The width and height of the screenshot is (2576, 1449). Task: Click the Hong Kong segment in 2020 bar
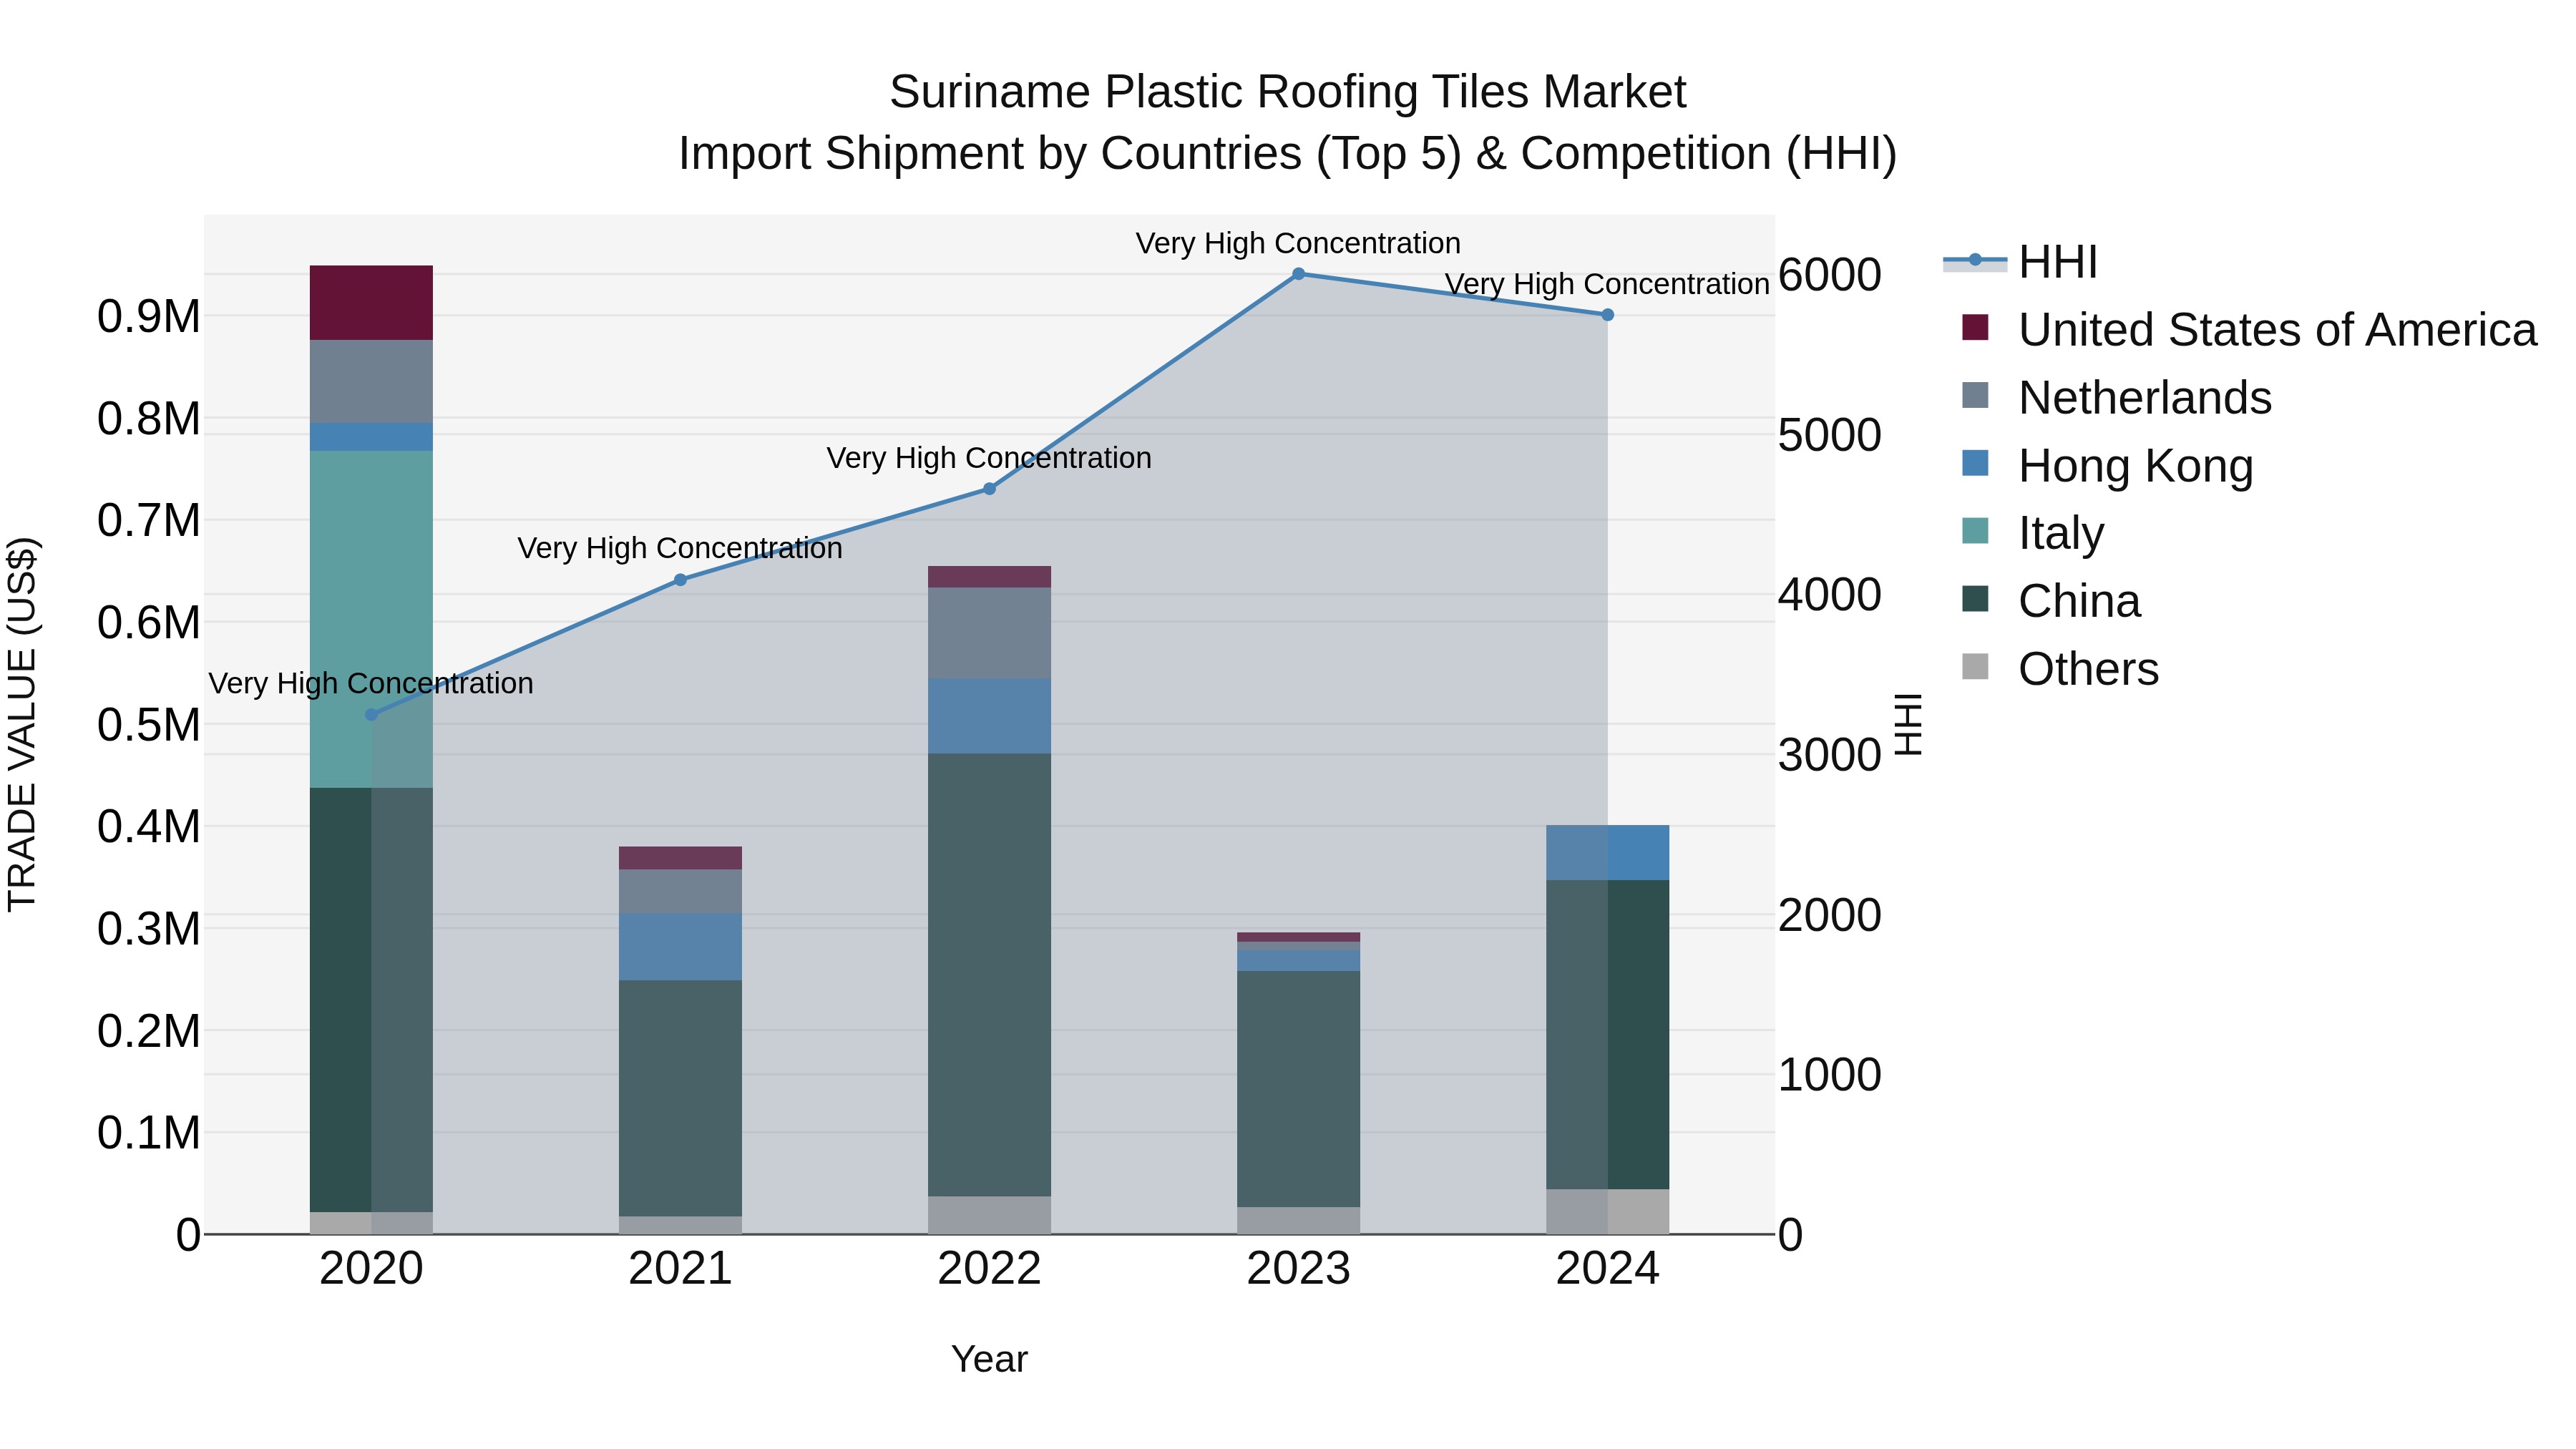371,437
